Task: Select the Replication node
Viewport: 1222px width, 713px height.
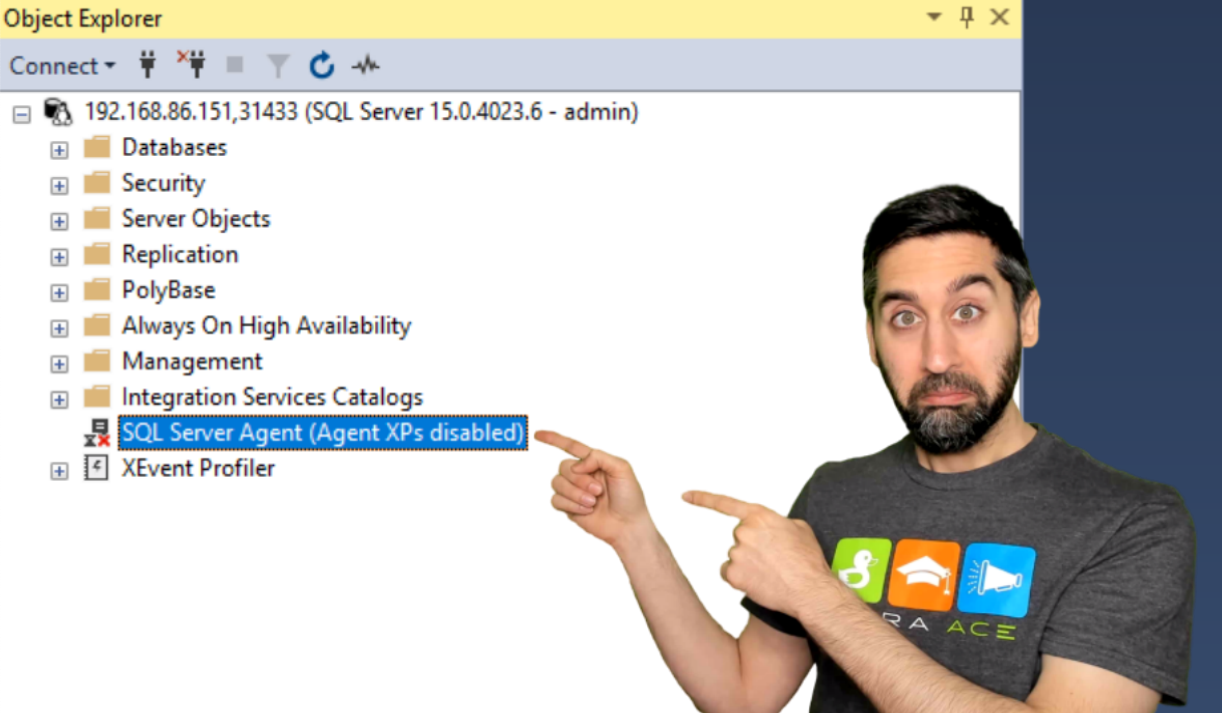Action: (x=180, y=254)
